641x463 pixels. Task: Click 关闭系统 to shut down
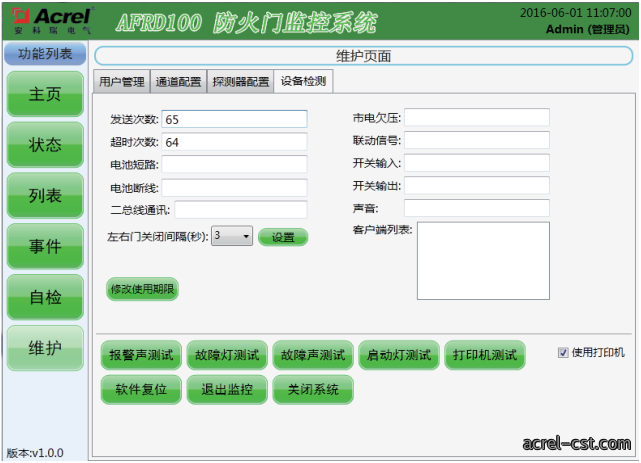coord(313,389)
